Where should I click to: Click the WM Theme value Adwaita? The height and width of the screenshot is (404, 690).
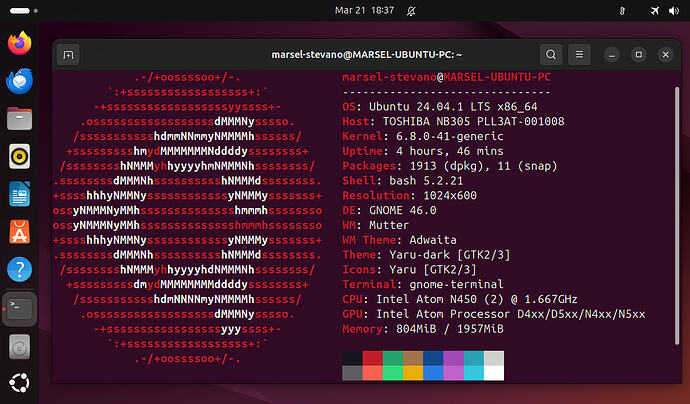click(x=433, y=240)
